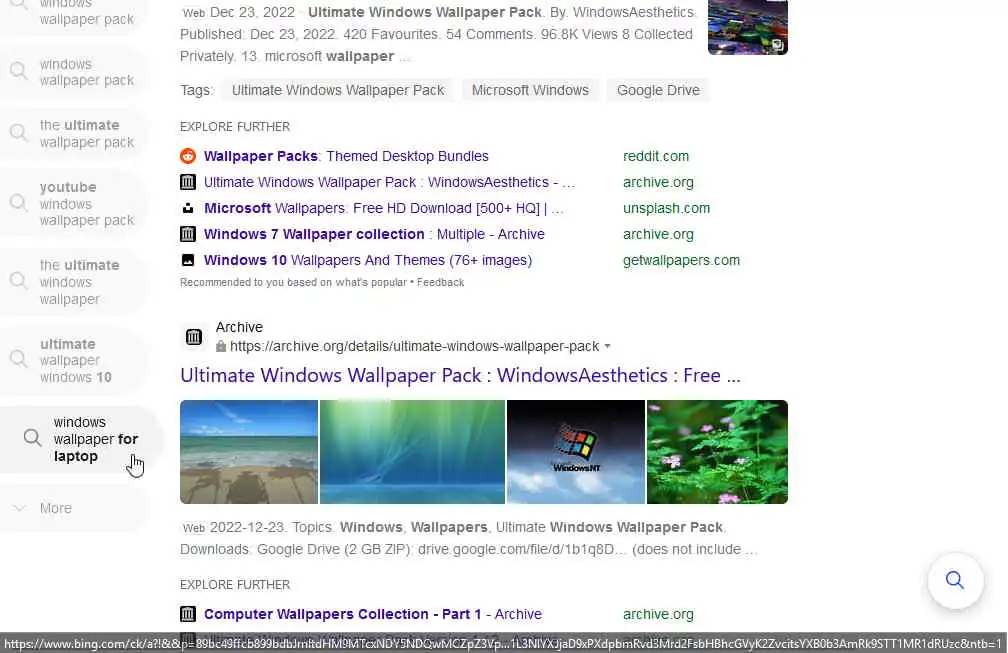
Task: Open the pink flowers wallpaper thumbnail
Action: 717,452
